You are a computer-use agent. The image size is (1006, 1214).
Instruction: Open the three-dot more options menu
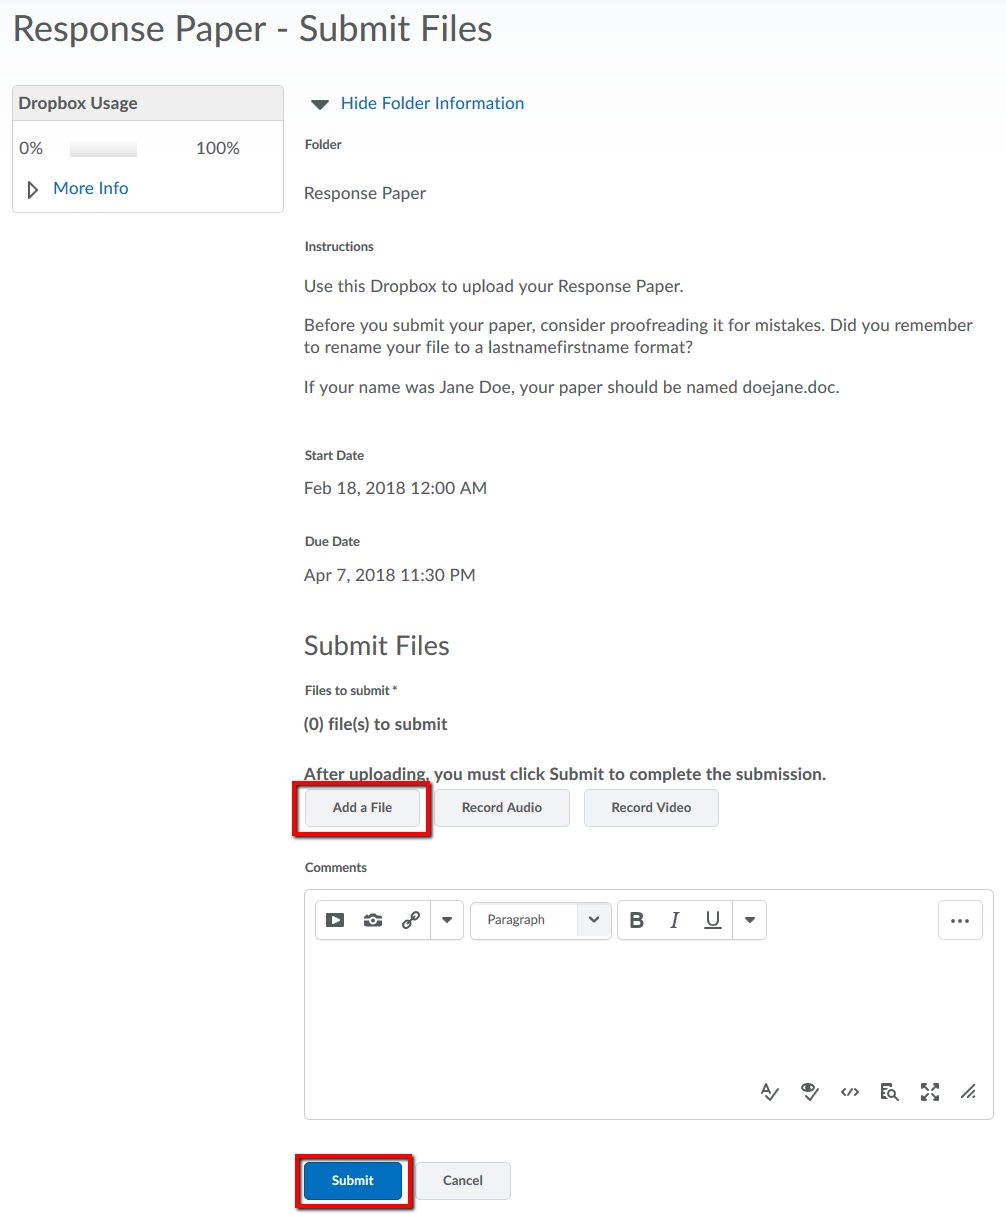[x=960, y=920]
